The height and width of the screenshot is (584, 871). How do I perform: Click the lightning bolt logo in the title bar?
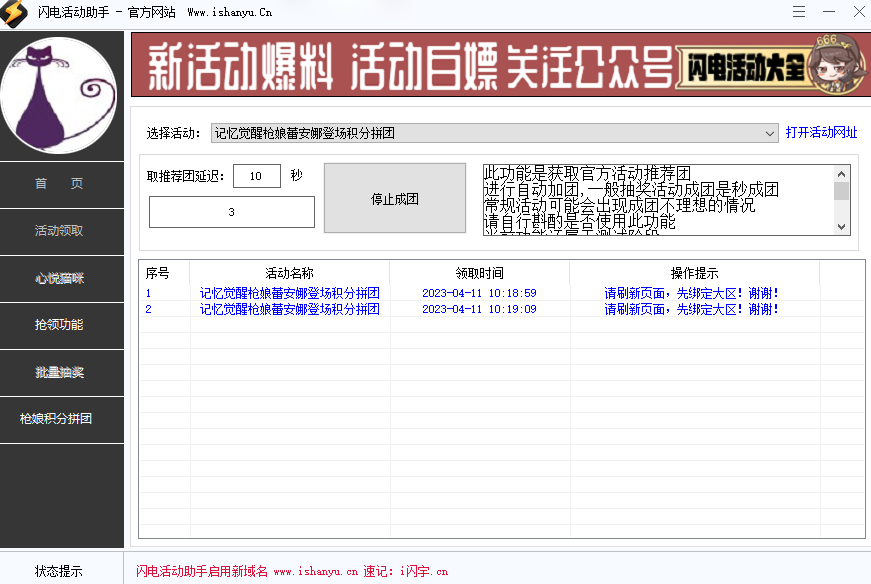[x=14, y=13]
